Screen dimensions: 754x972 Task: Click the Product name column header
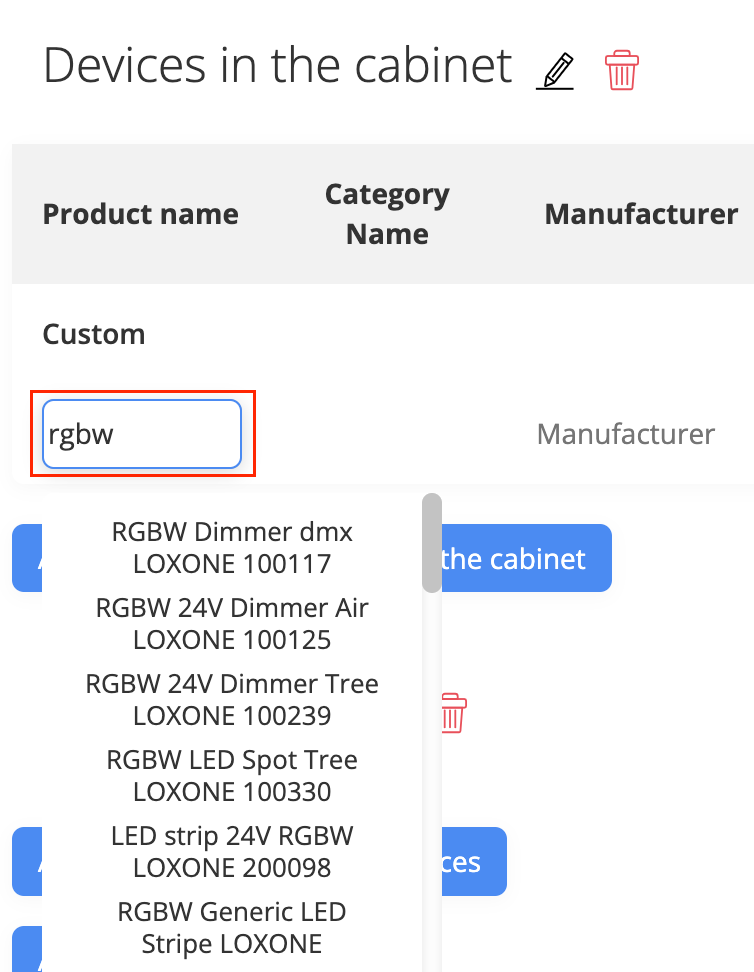141,214
